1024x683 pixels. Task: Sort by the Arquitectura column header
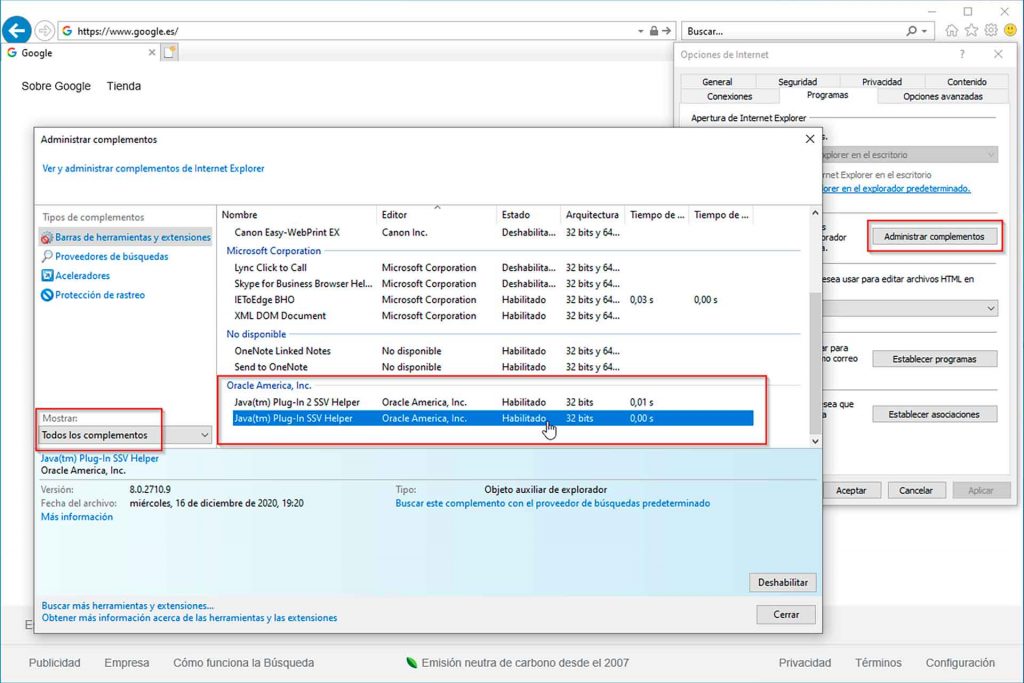592,215
